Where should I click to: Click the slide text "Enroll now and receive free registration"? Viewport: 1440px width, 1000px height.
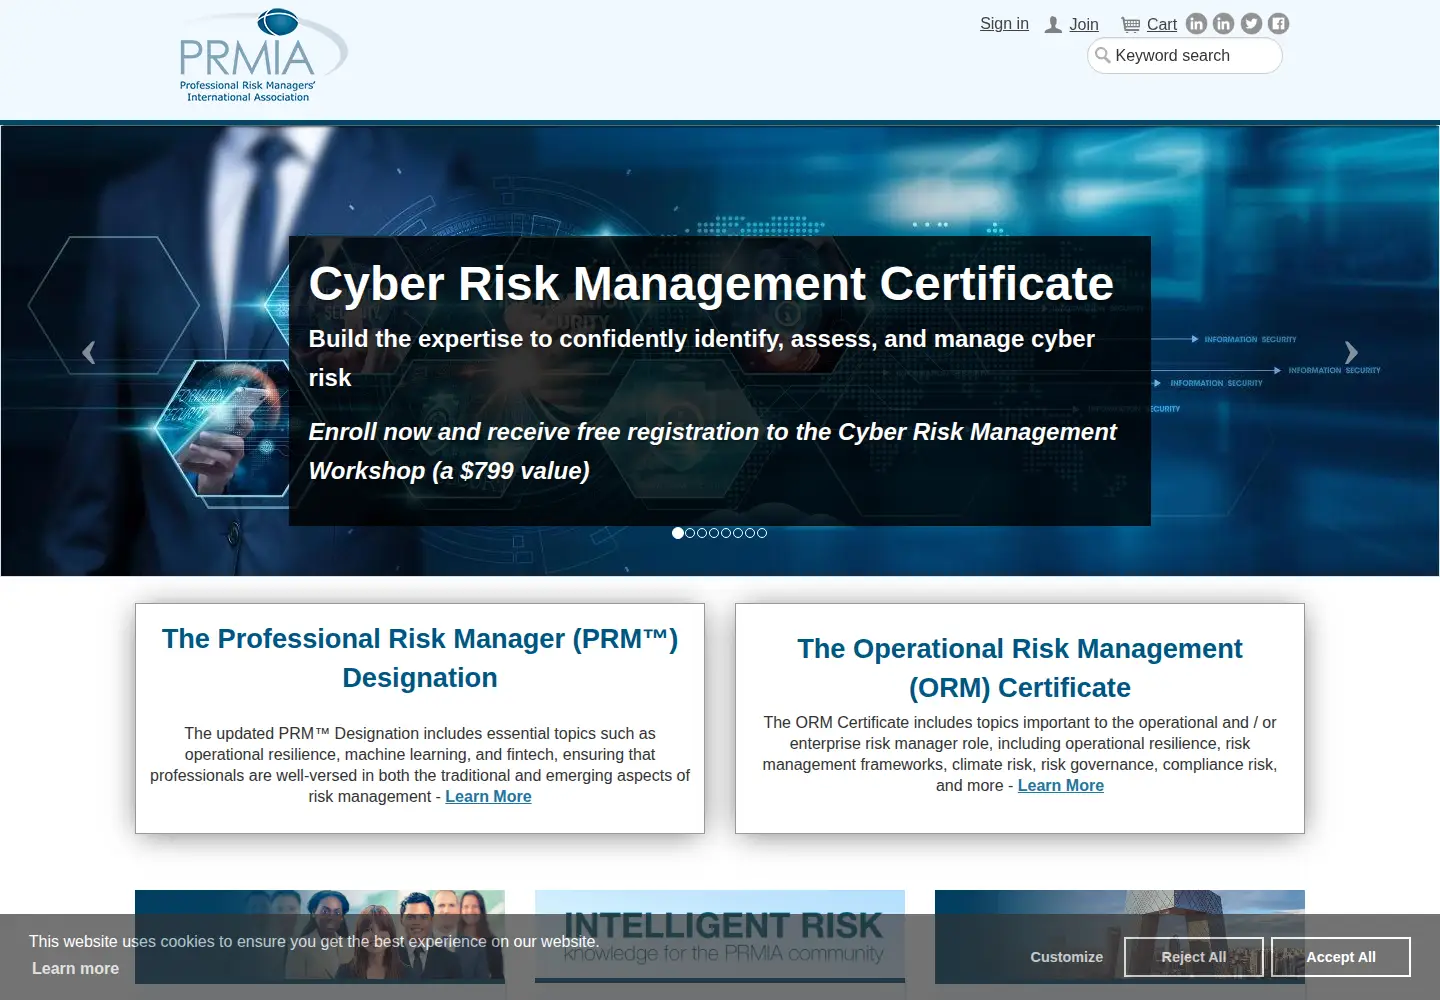click(534, 432)
